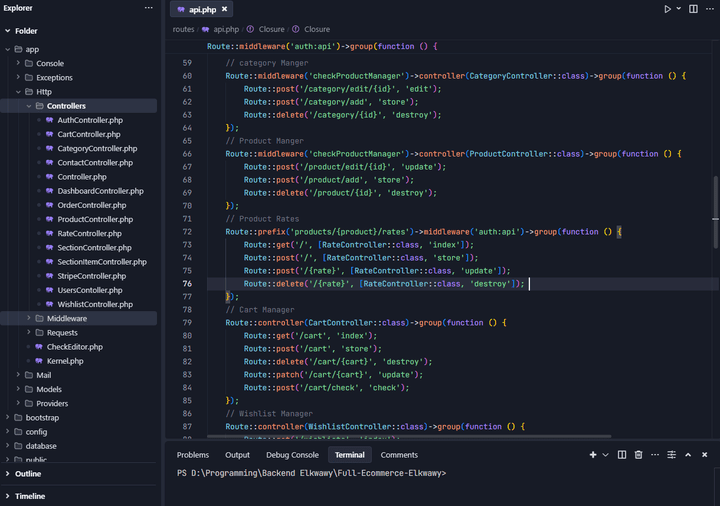Collapse the Folder section
The height and width of the screenshot is (506, 720).
8,31
